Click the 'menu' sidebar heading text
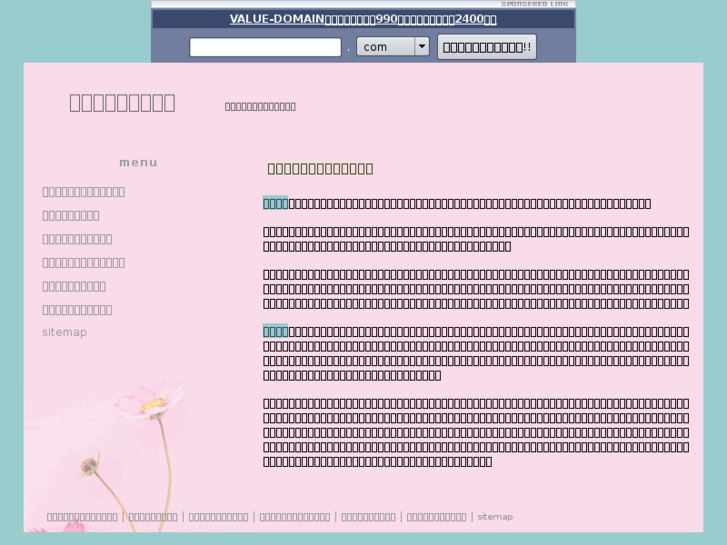Image resolution: width=727 pixels, height=545 pixels. click(x=139, y=162)
